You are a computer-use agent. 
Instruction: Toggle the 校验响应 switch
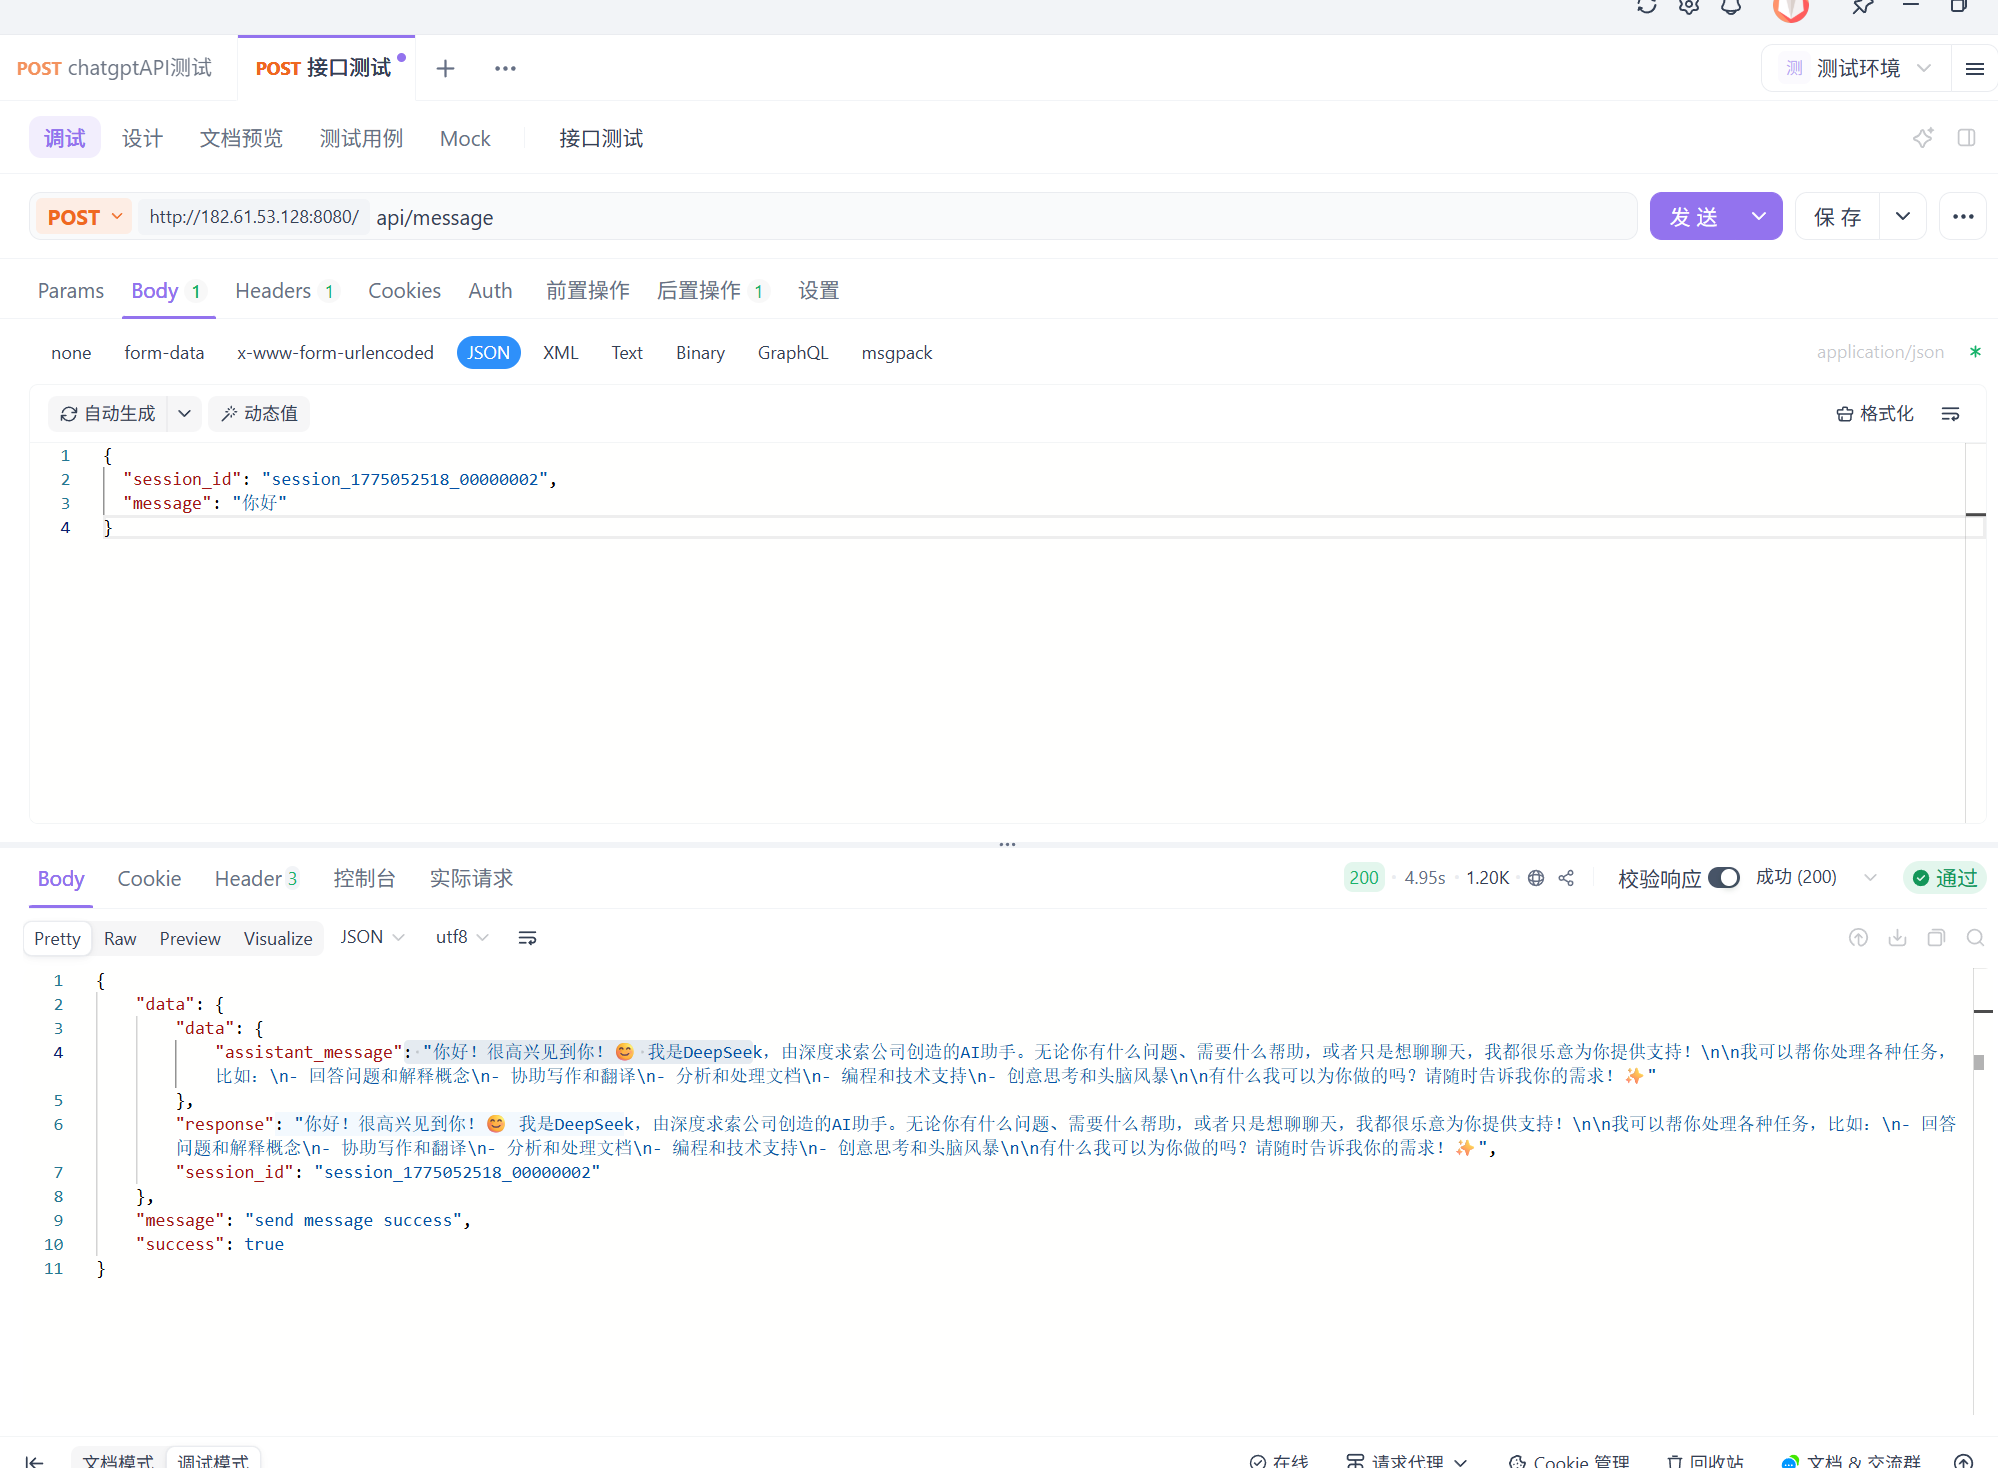[1724, 878]
